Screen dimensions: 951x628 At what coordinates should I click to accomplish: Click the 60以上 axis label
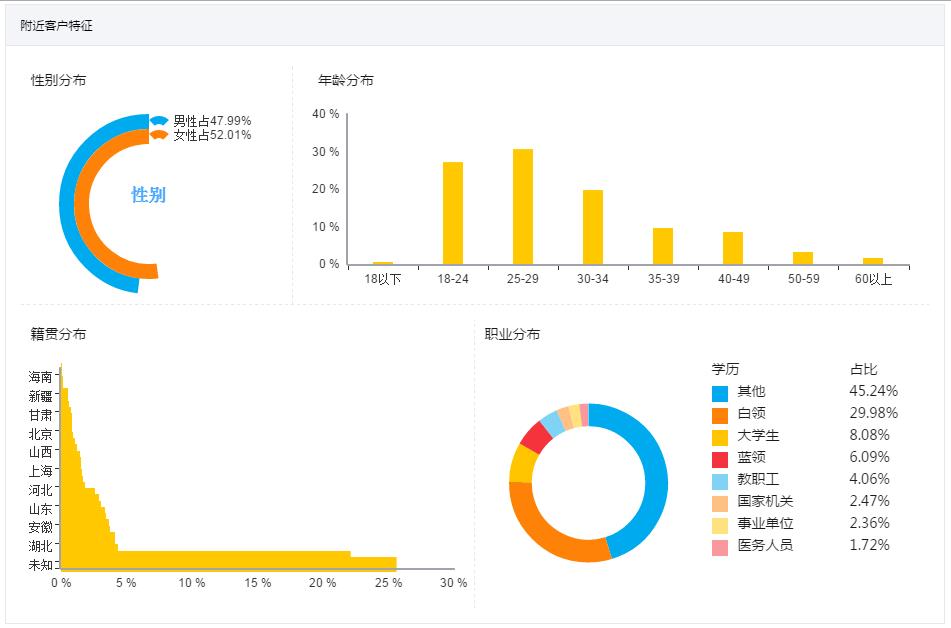873,279
